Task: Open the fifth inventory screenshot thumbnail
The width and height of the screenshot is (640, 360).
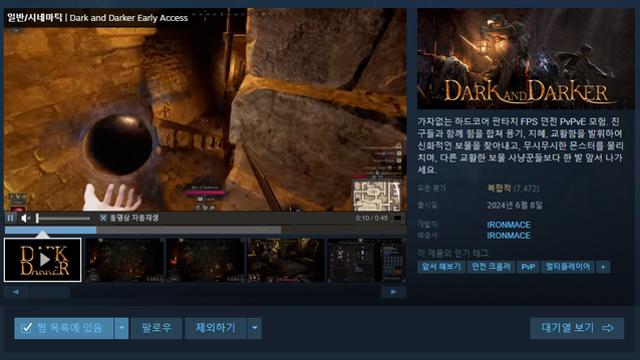Action: coord(367,260)
